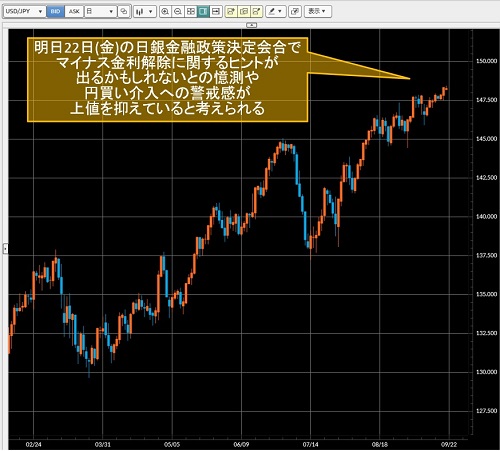Click the 145.000 price axis label

[487, 139]
